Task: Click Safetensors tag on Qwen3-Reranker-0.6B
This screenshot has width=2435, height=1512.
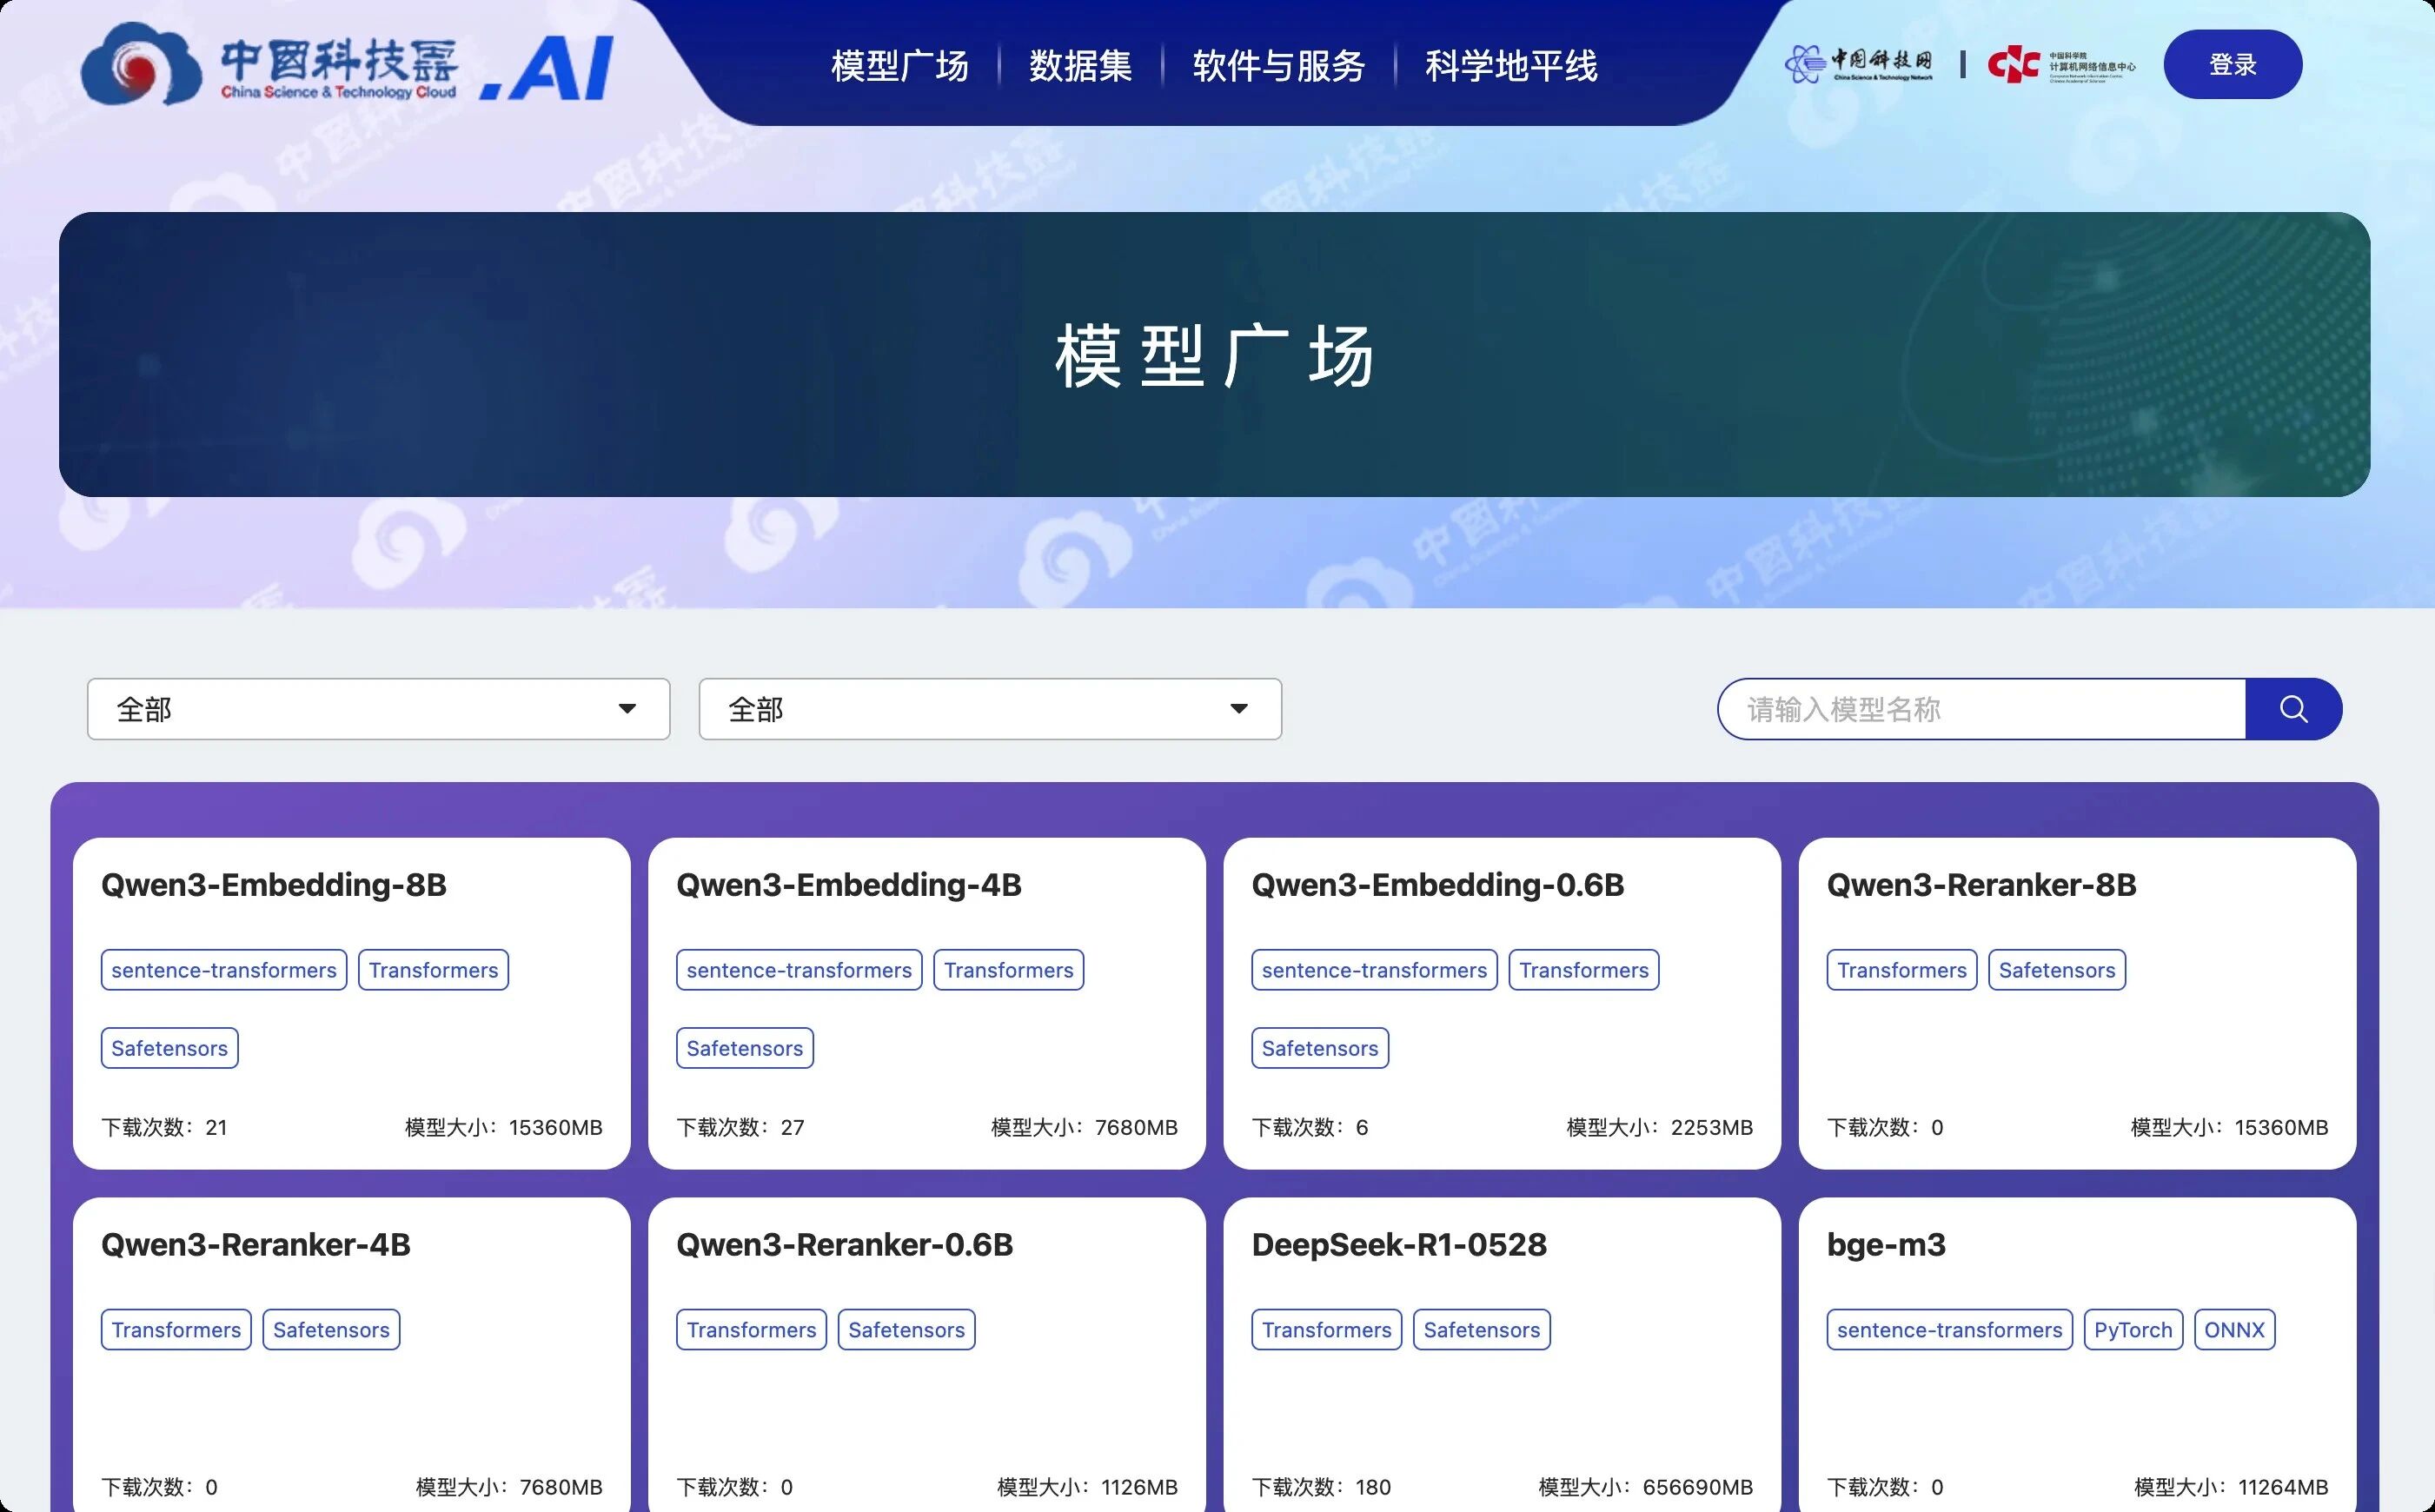Action: pyautogui.click(x=906, y=1330)
